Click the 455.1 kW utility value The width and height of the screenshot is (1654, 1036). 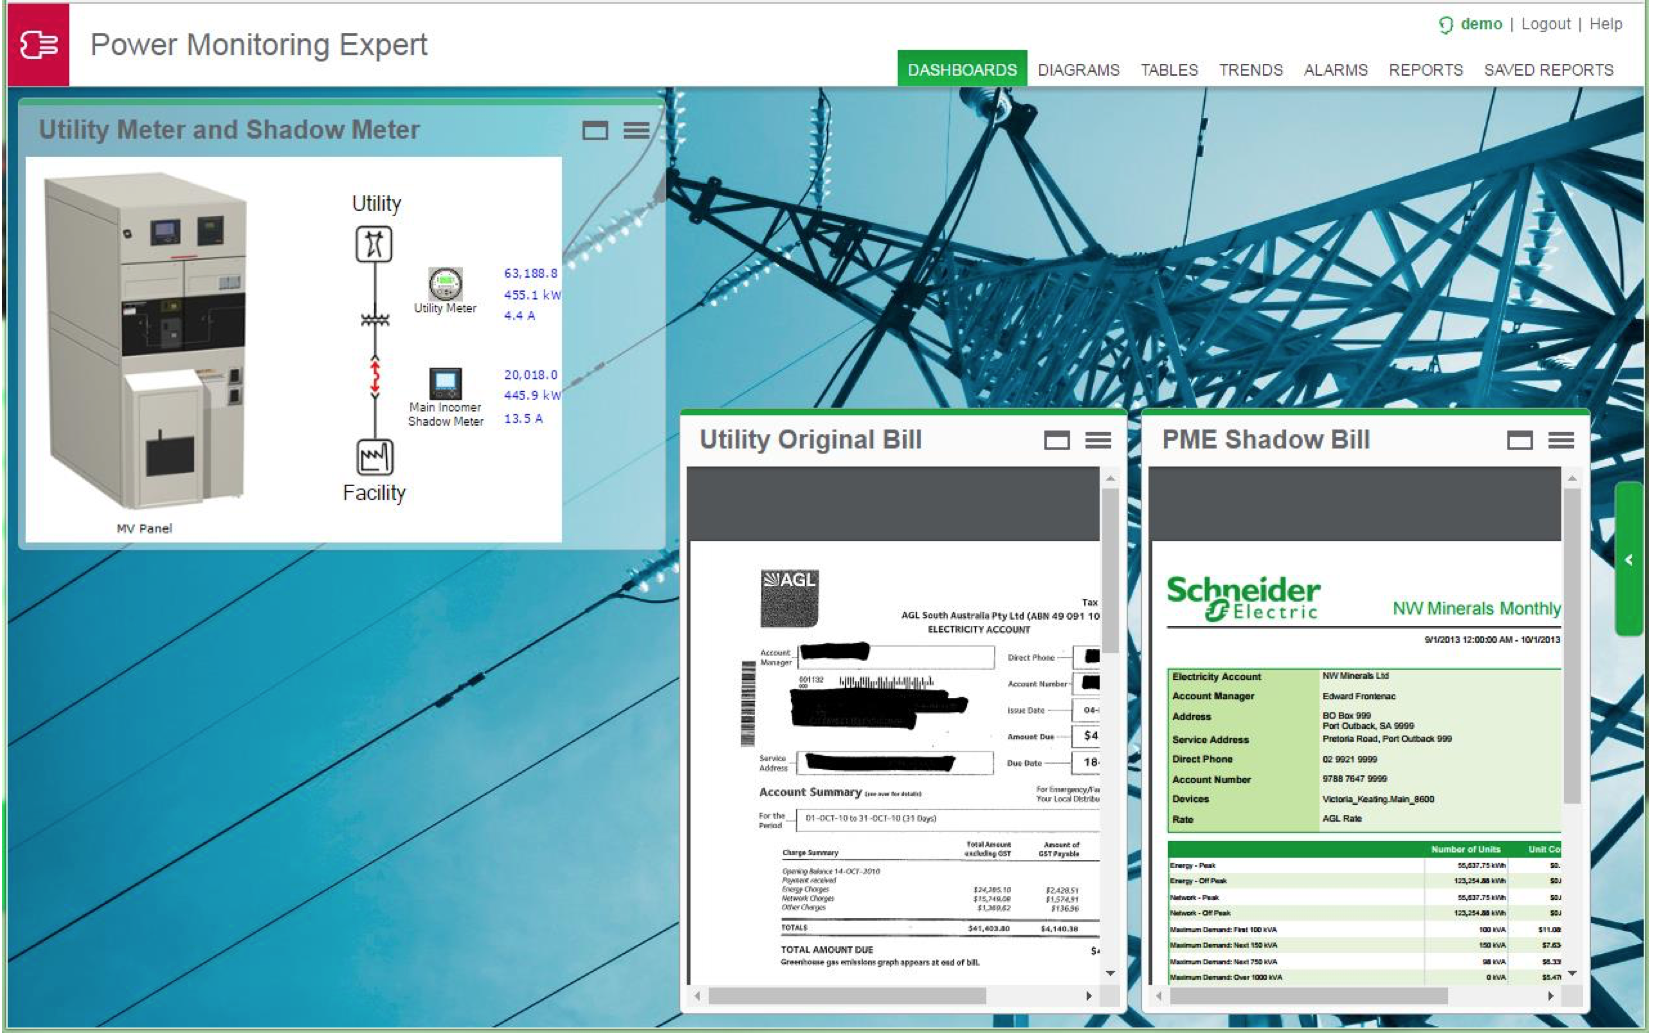pyautogui.click(x=532, y=295)
